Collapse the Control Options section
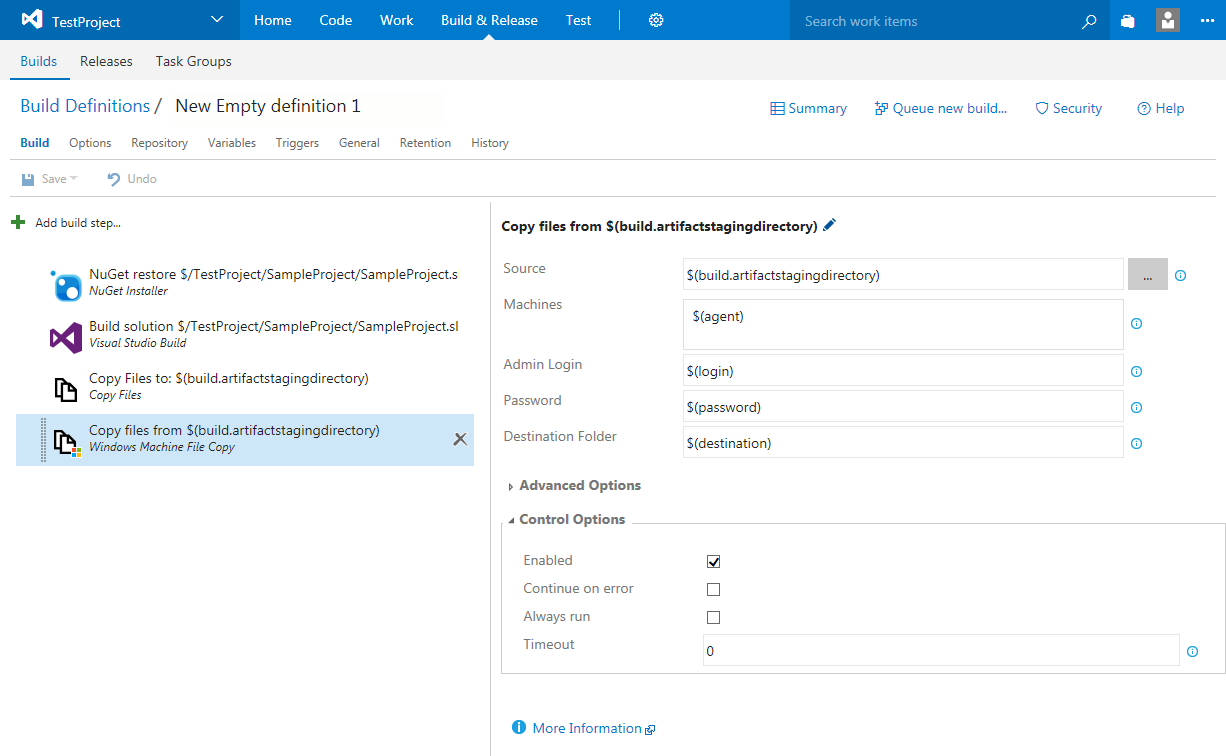Viewport: 1226px width, 756px height. point(571,520)
